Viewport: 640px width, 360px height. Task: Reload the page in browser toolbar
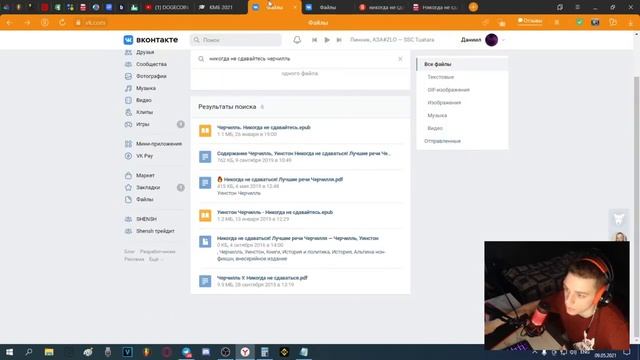(62, 22)
